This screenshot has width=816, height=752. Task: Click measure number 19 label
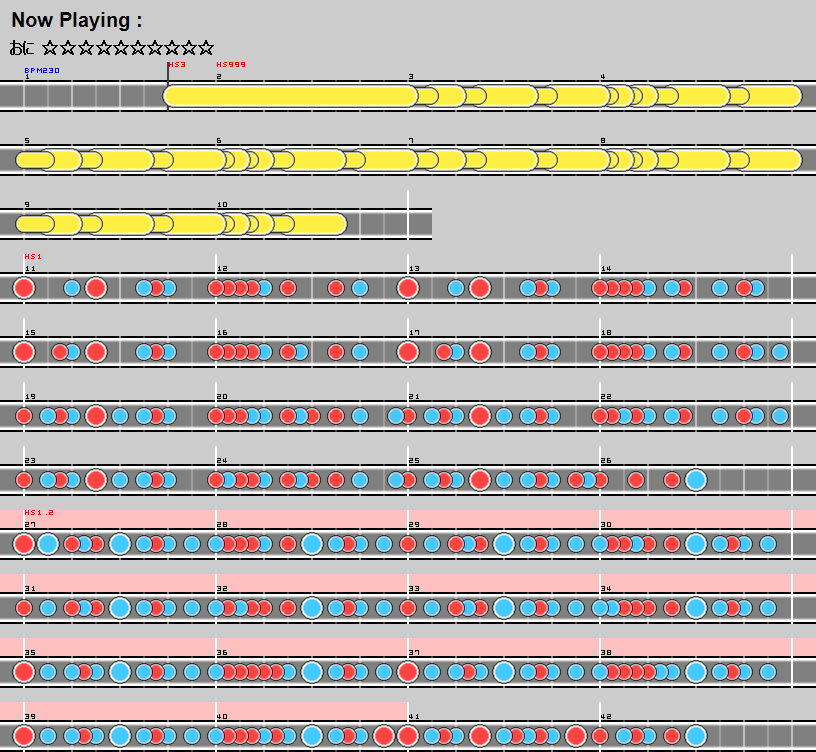(30, 397)
